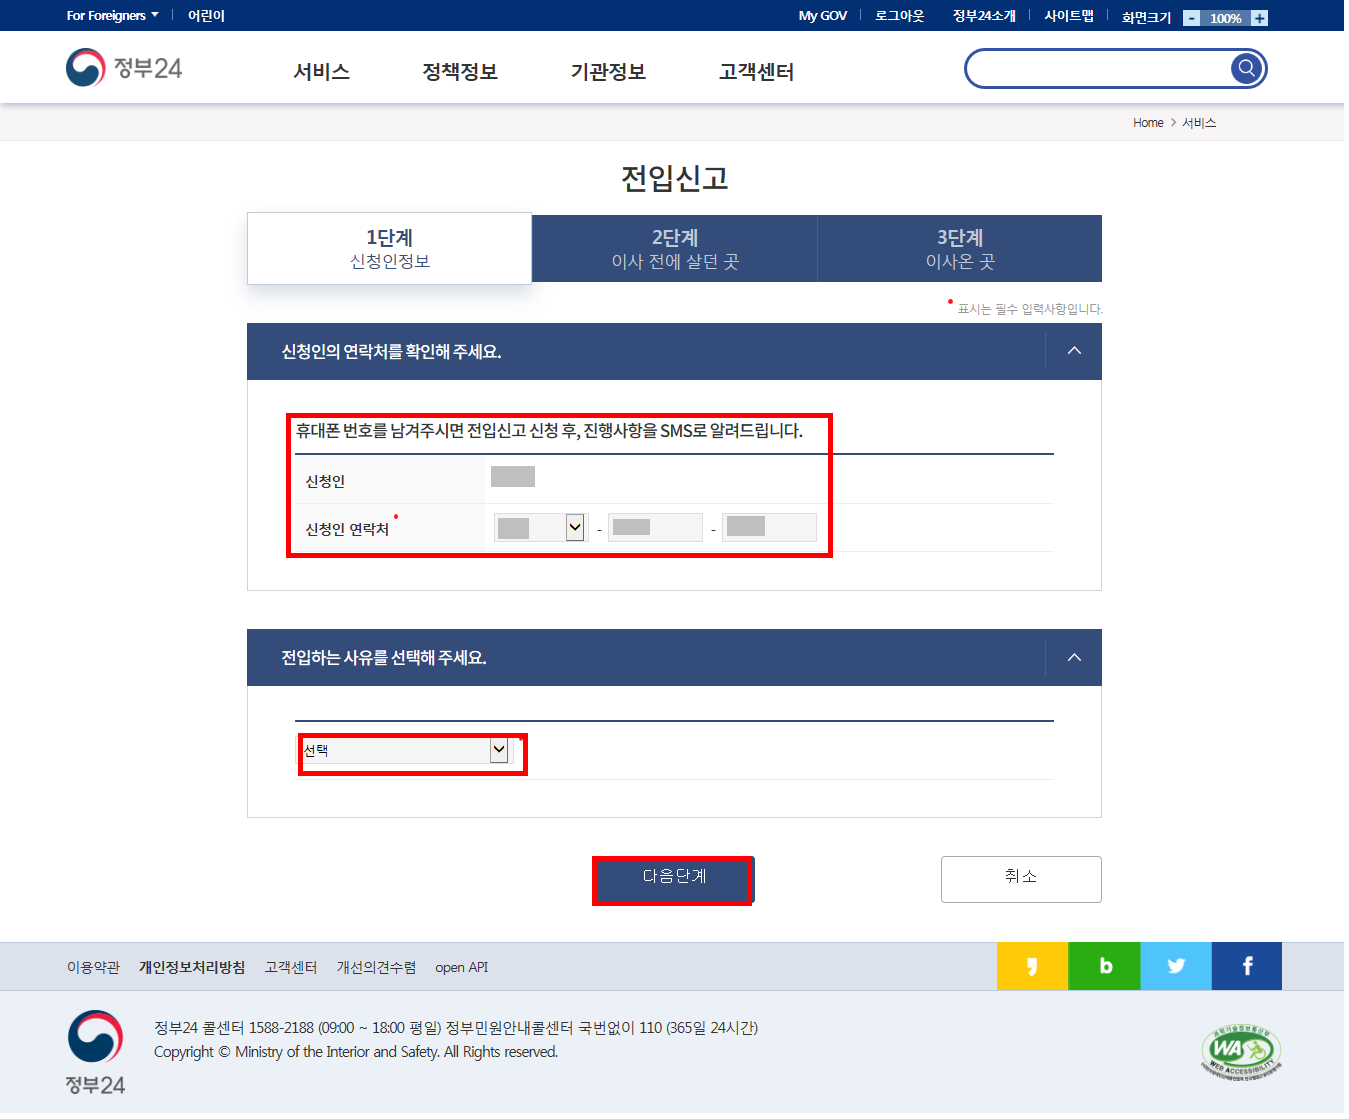Focus the middle phone number field
1349x1119 pixels.
[x=655, y=527]
